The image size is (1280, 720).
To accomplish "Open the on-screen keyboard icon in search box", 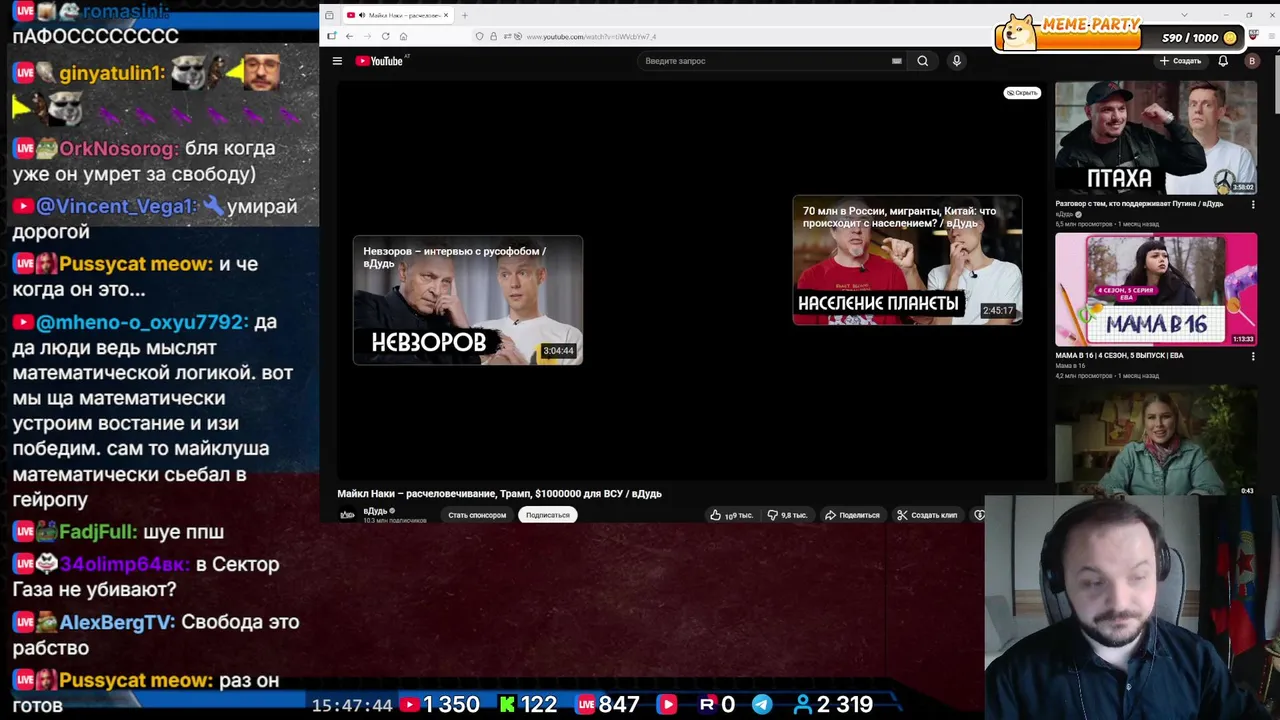I will coord(896,61).
